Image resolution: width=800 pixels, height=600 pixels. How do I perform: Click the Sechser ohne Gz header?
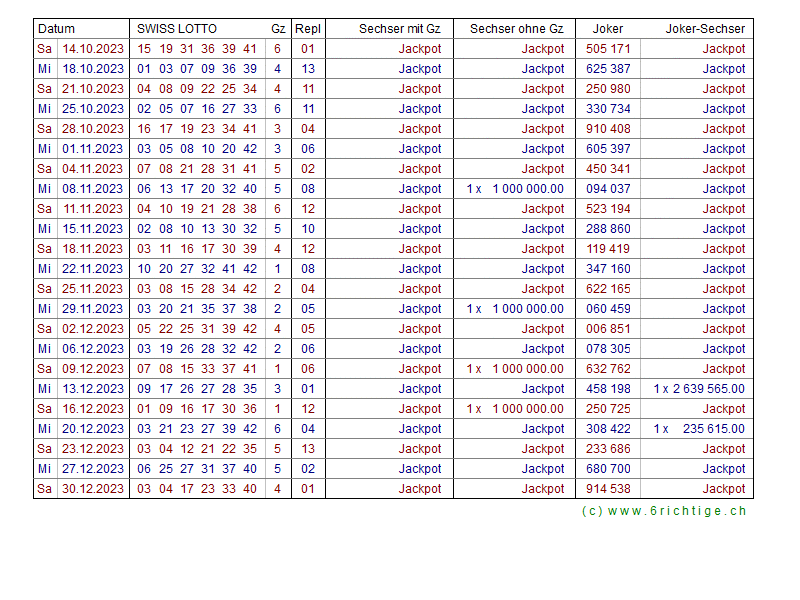516,29
